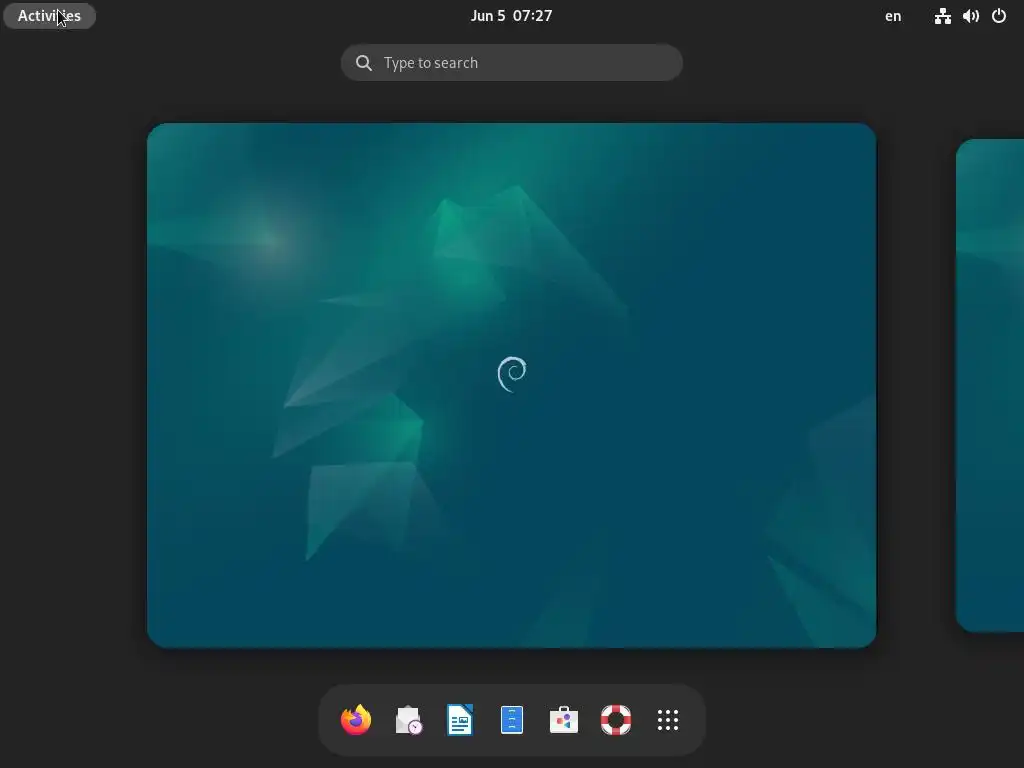
Task: Open the clock and calendar menu
Action: tap(511, 16)
